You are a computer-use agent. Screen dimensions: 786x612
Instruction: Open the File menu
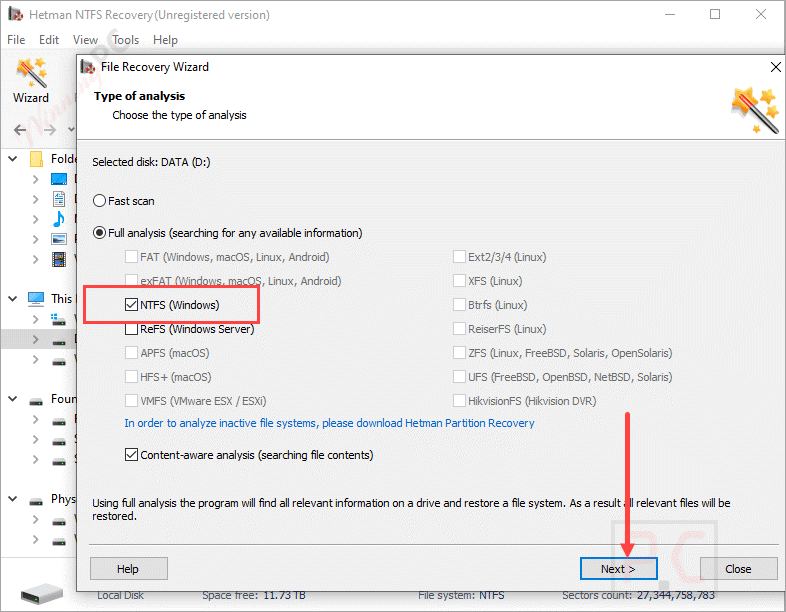coord(16,40)
